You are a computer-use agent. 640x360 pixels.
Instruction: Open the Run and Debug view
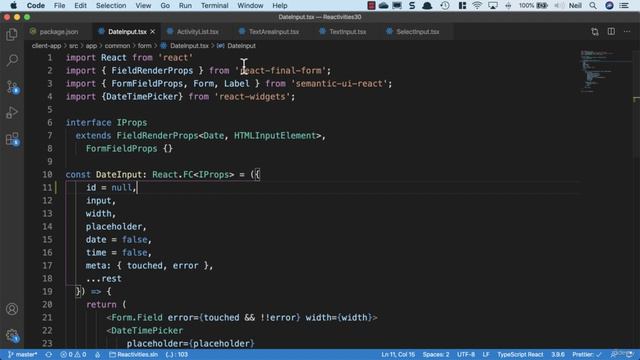12,112
